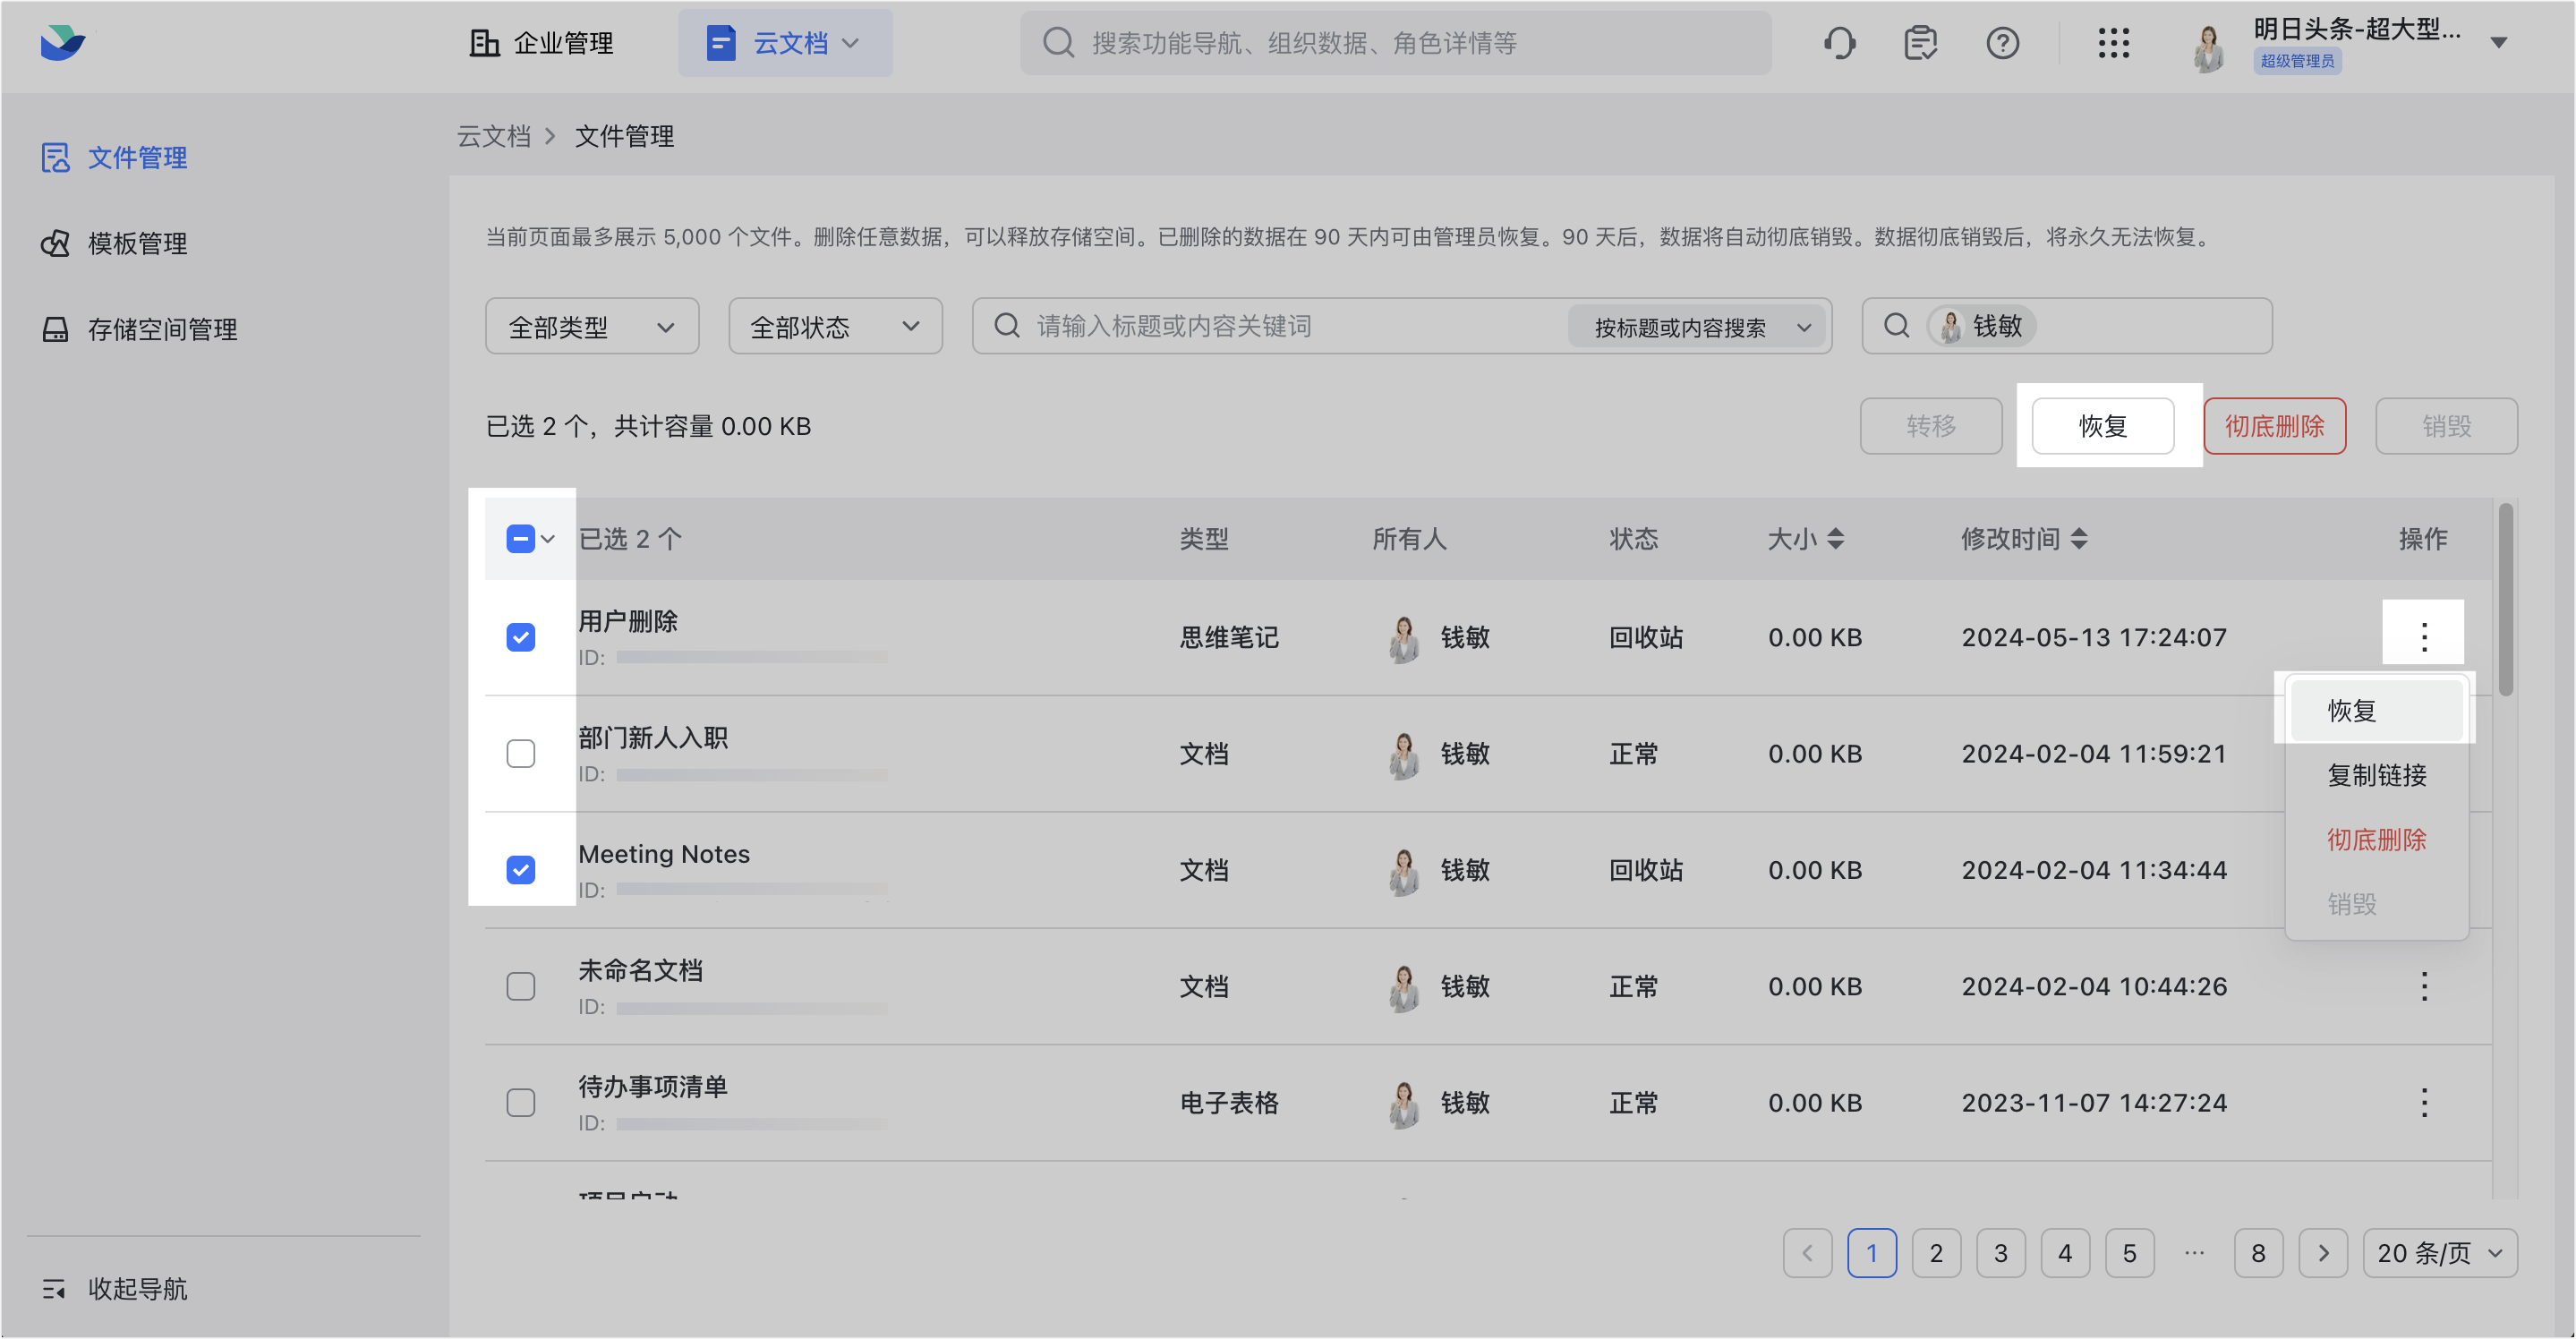Focus the title or content keyword field
The width and height of the screenshot is (2576, 1339).
point(1270,326)
